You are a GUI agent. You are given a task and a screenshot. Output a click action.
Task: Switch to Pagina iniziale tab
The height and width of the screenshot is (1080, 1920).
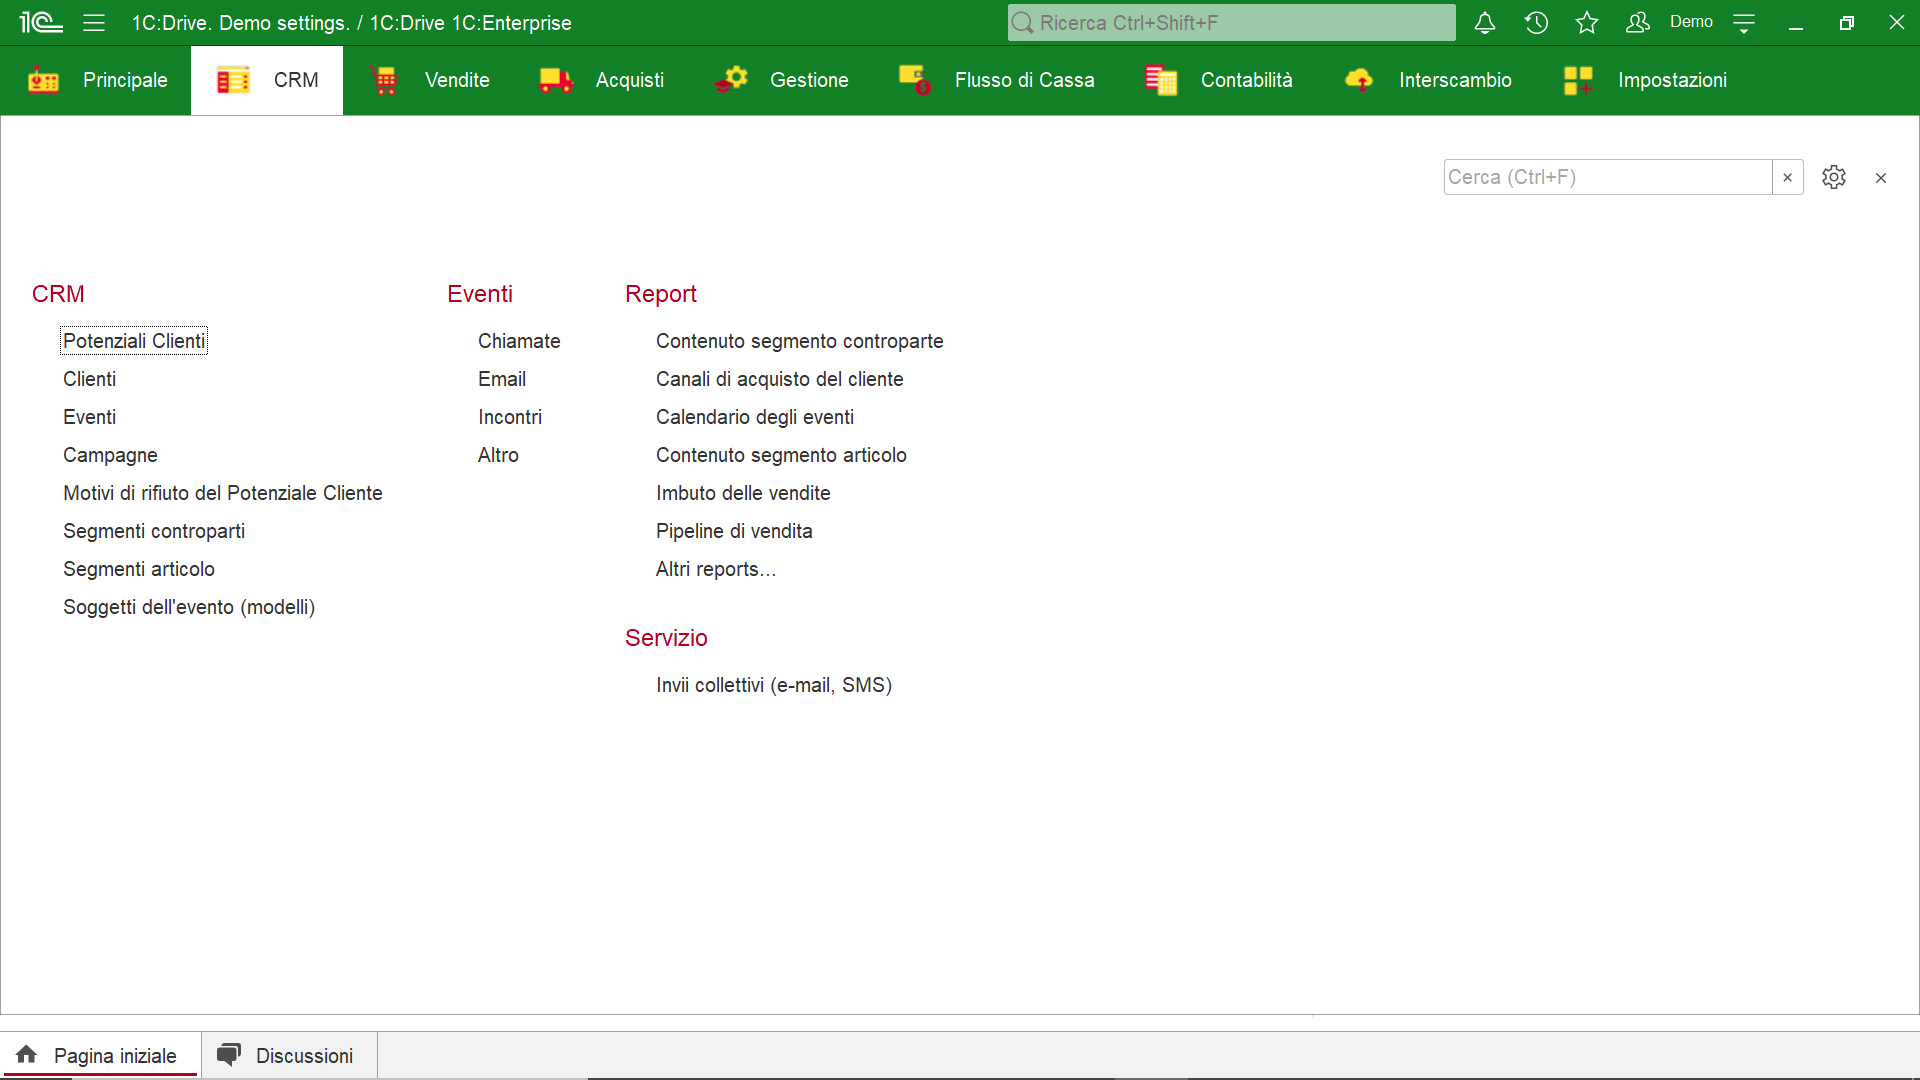click(100, 1055)
